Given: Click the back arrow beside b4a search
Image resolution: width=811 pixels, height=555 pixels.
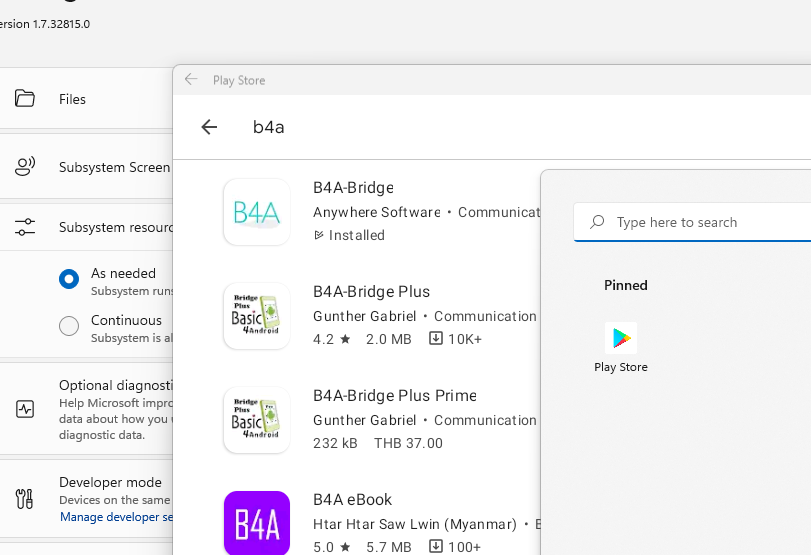Looking at the screenshot, I should point(209,127).
